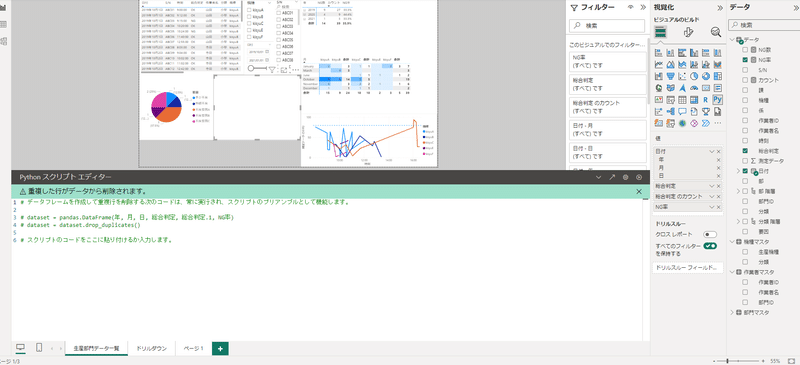Switch to ドリルダウン page tab
Viewport: 800px width, 365px height.
click(x=152, y=348)
